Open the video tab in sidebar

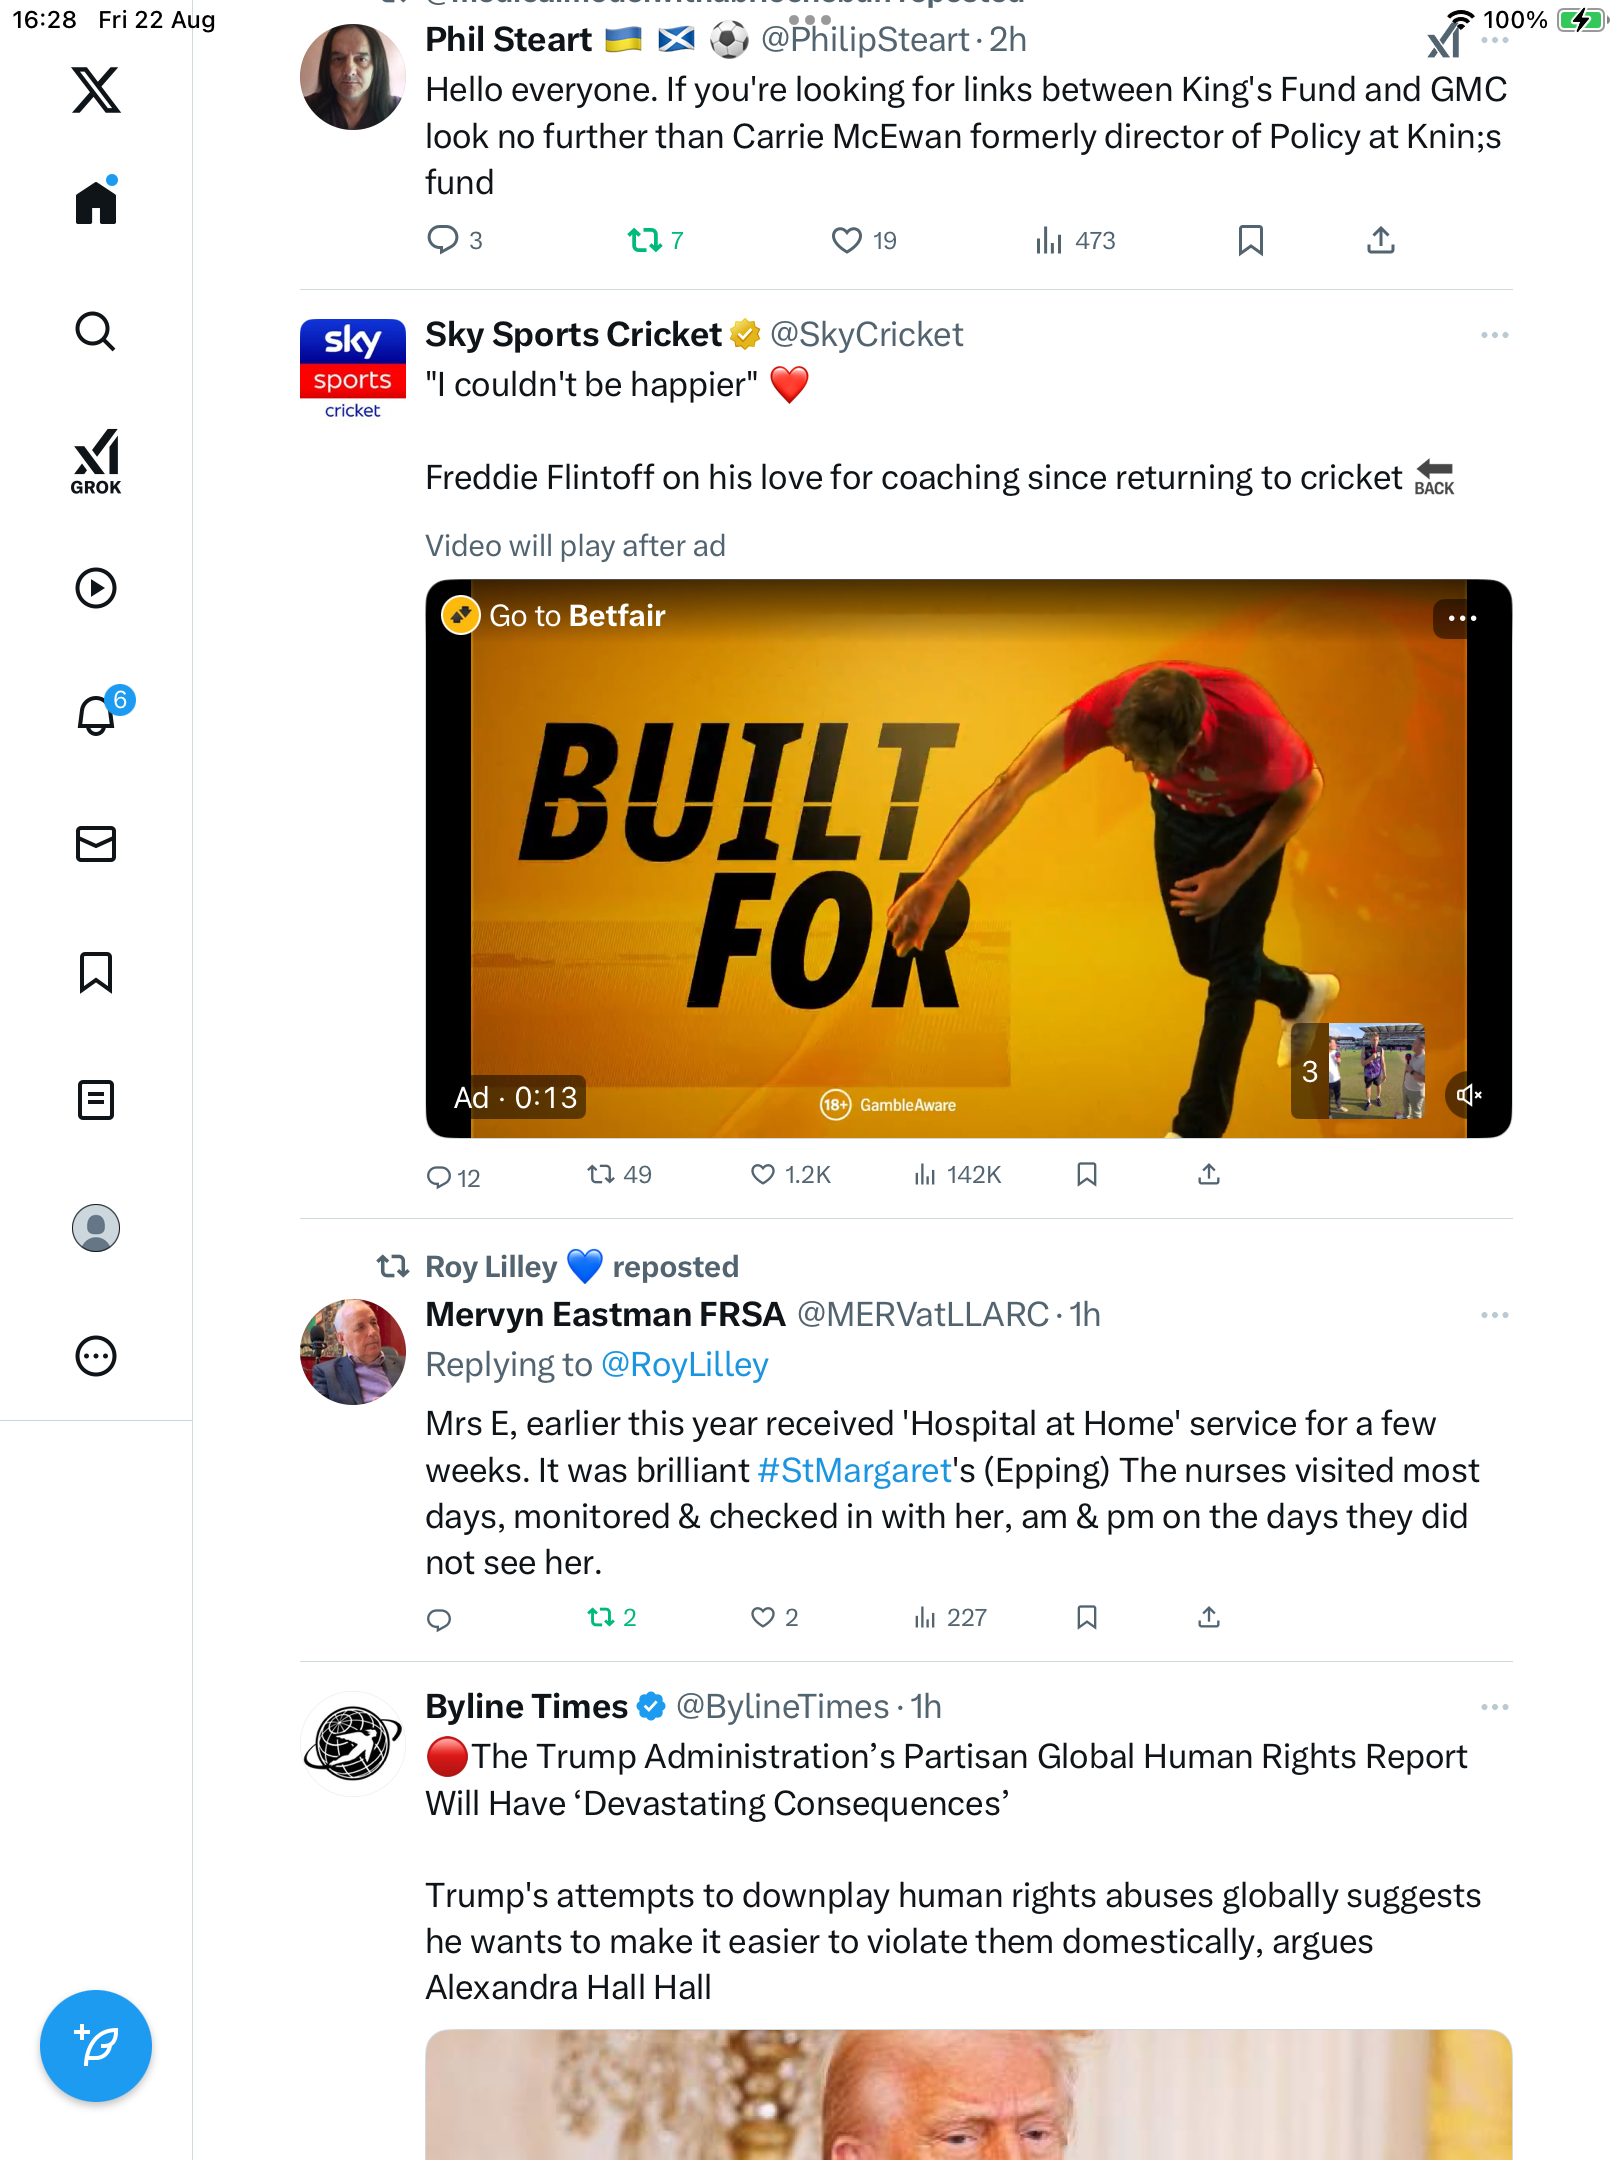[96, 588]
